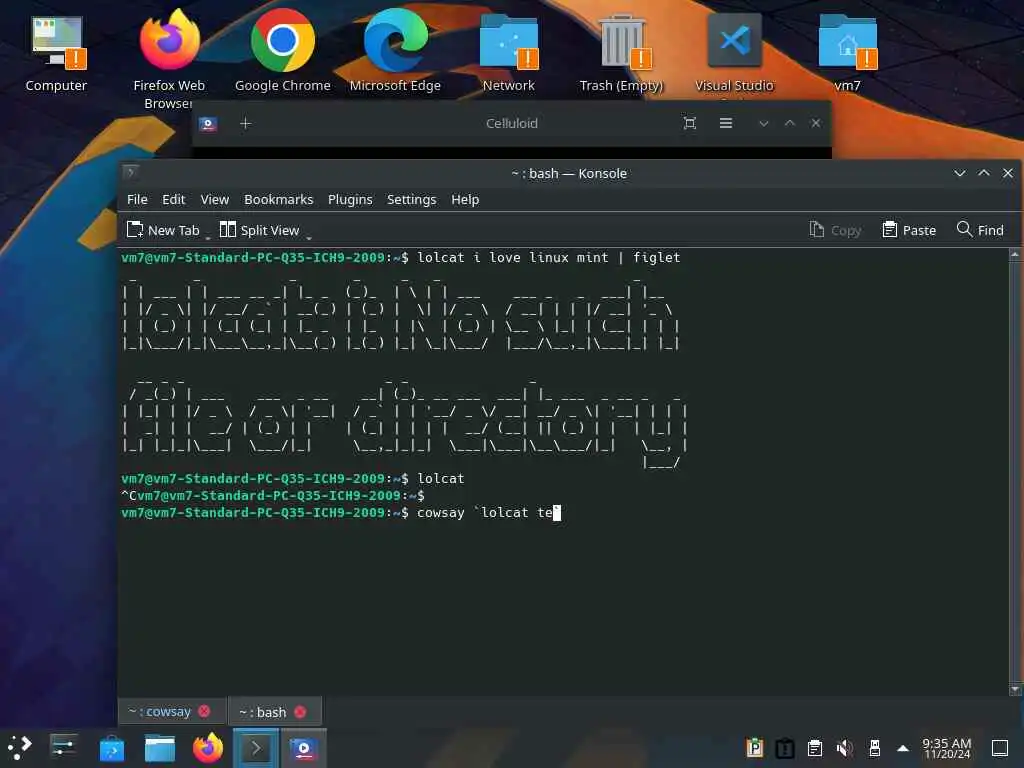
Task: Select the bash tab
Action: pyautogui.click(x=263, y=712)
